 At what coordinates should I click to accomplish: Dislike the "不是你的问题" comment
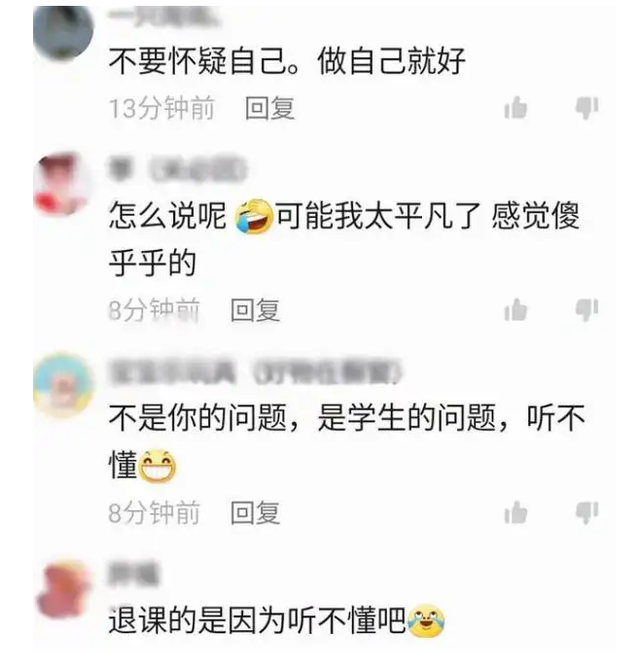tap(587, 512)
